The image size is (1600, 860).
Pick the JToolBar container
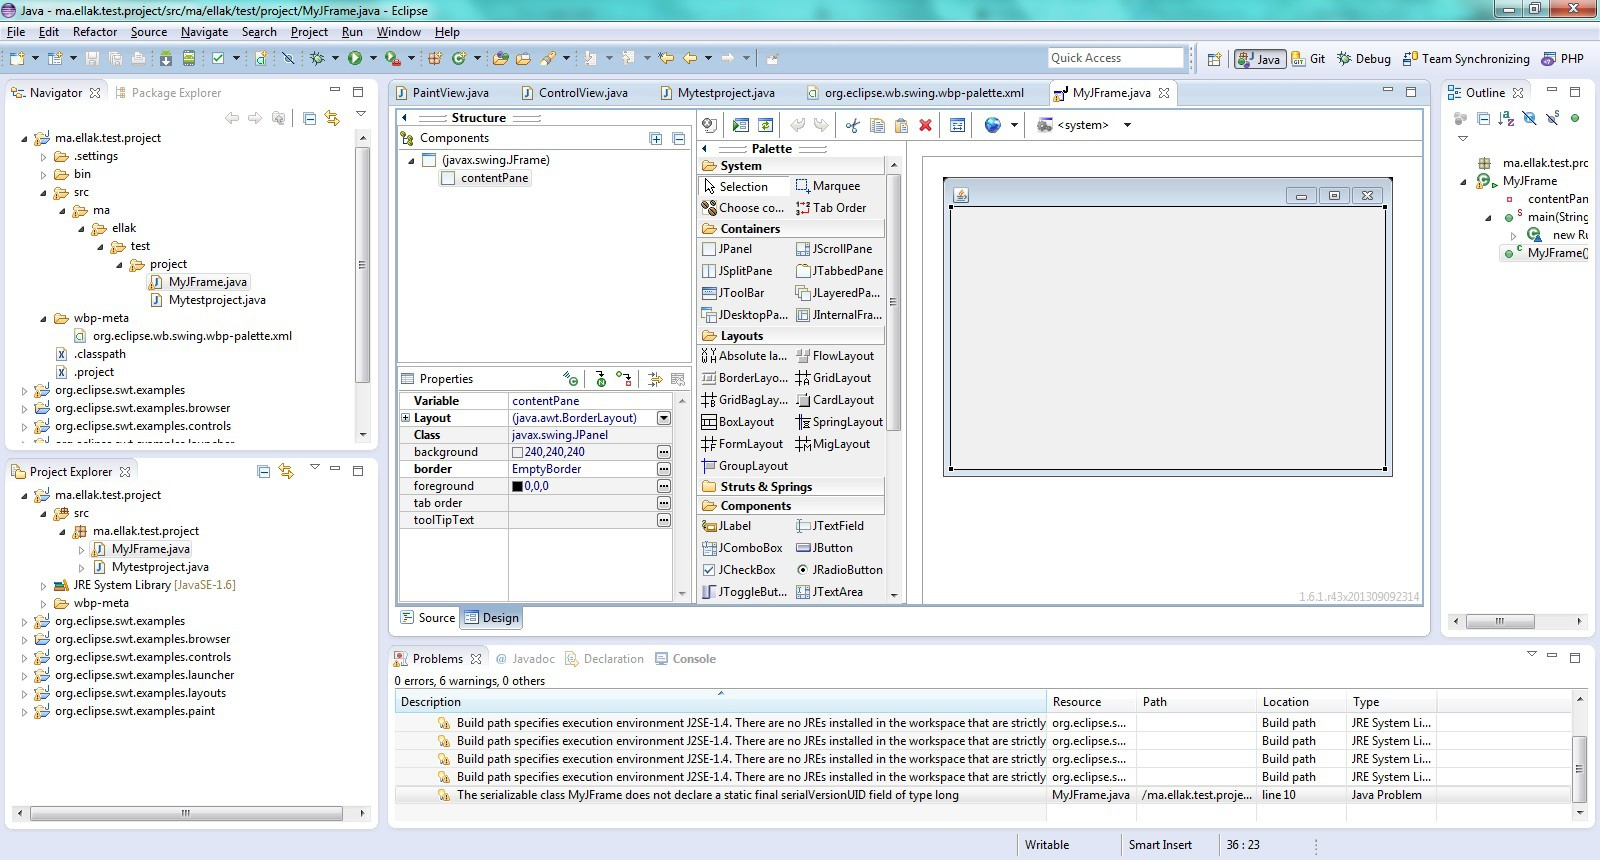click(733, 293)
